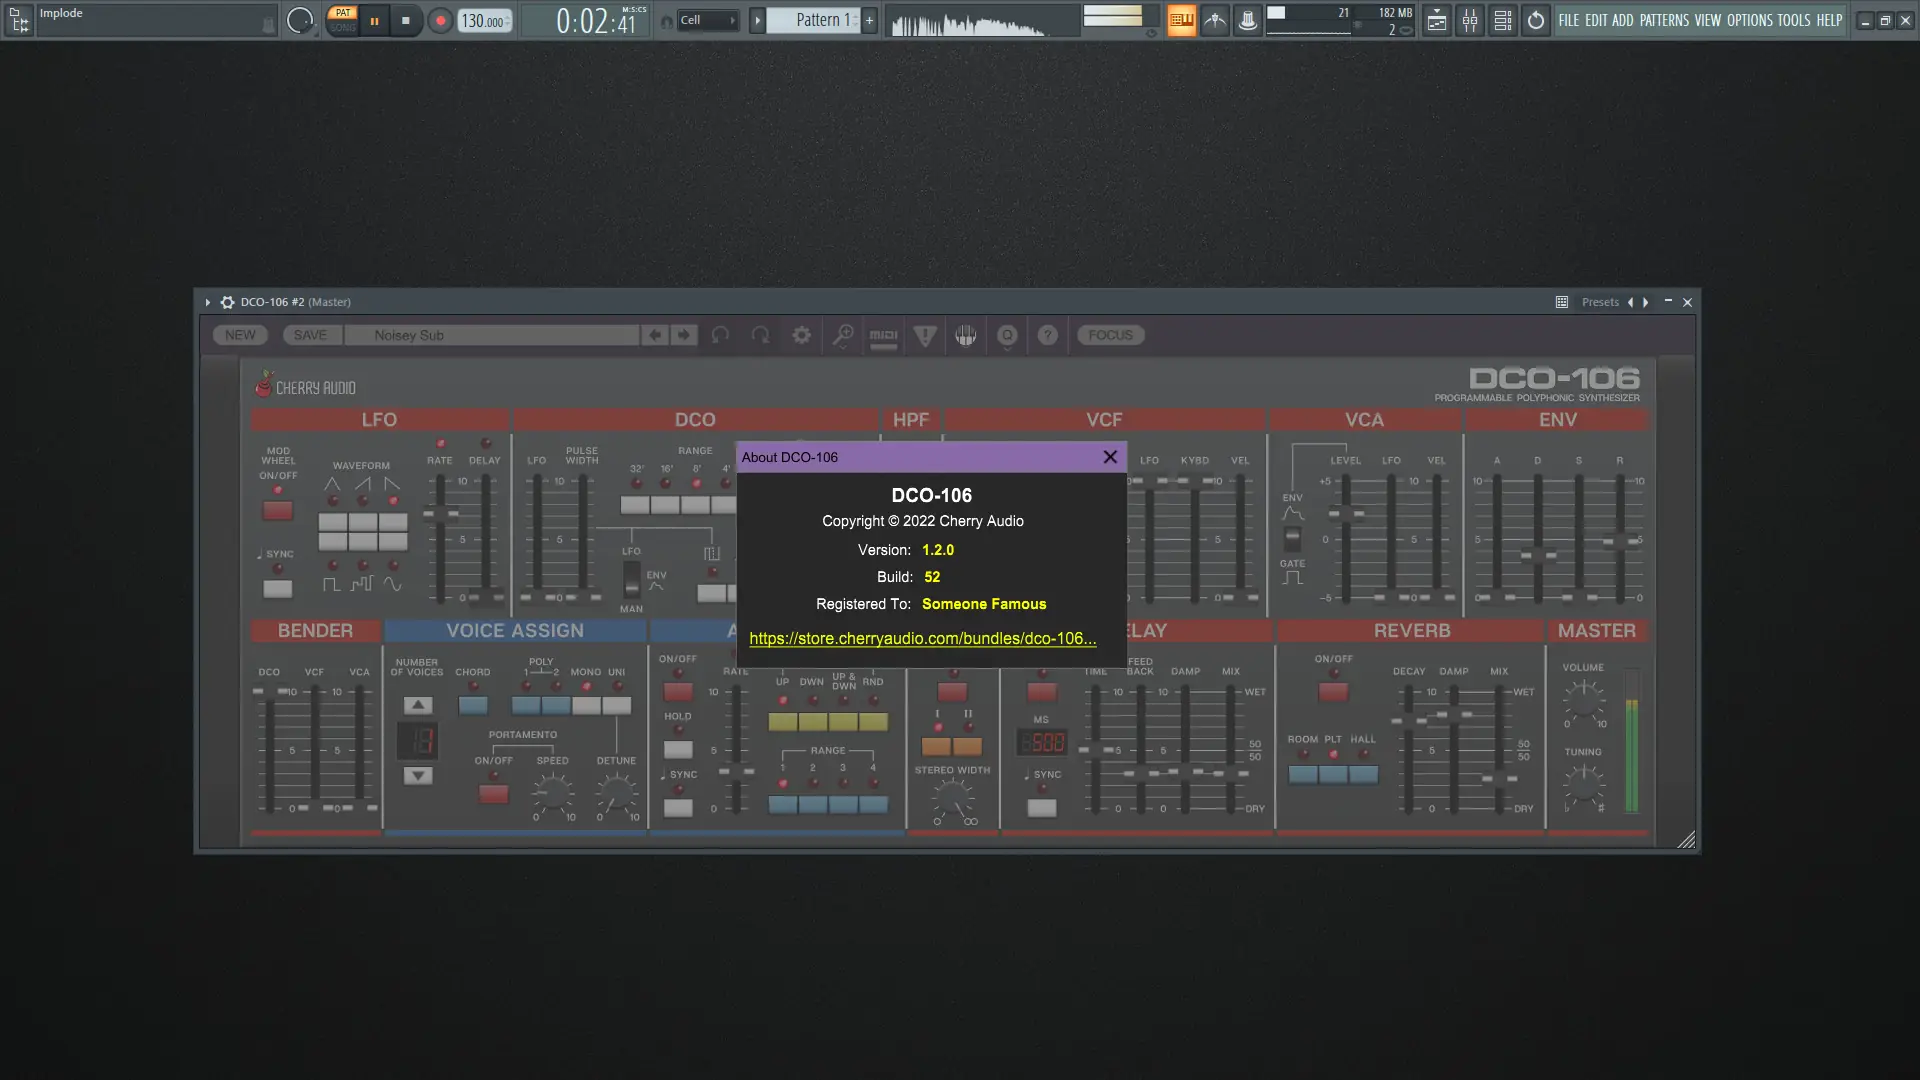Viewport: 1920px width, 1080px height.
Task: Enable PORTAMENTO with its ON/OFF button
Action: point(493,793)
